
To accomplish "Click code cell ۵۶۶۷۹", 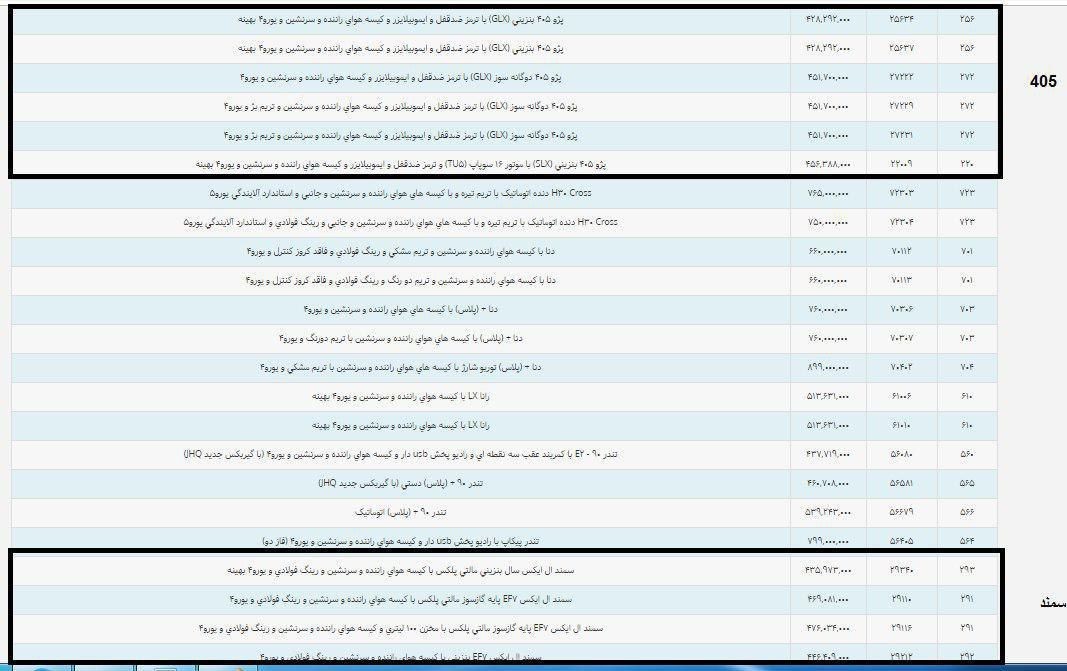I will click(x=901, y=512).
